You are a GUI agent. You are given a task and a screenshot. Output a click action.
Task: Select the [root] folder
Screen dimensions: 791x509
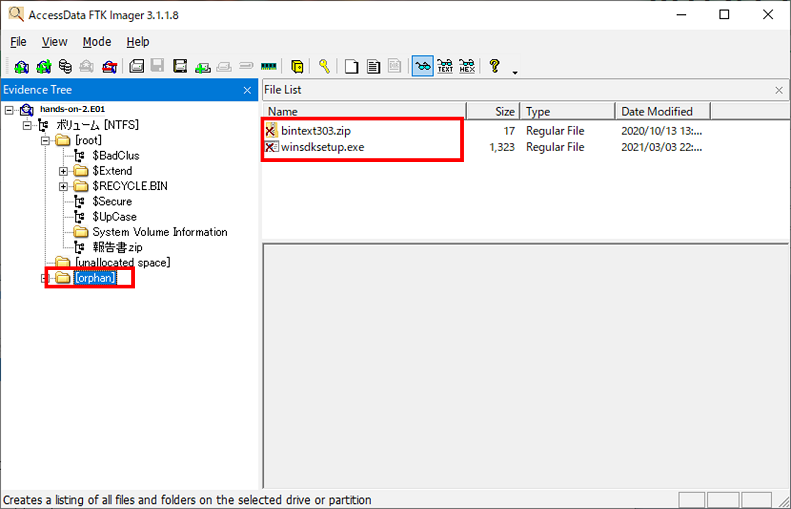88,140
